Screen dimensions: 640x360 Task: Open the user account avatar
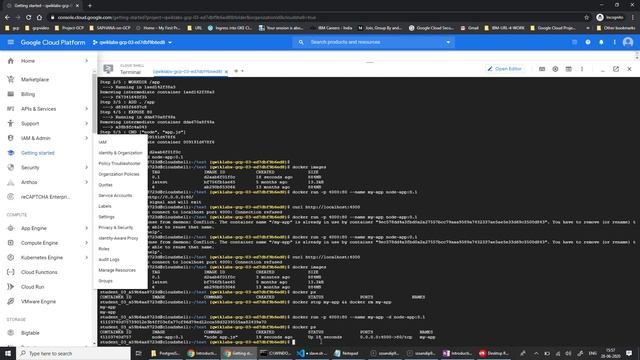tap(628, 42)
